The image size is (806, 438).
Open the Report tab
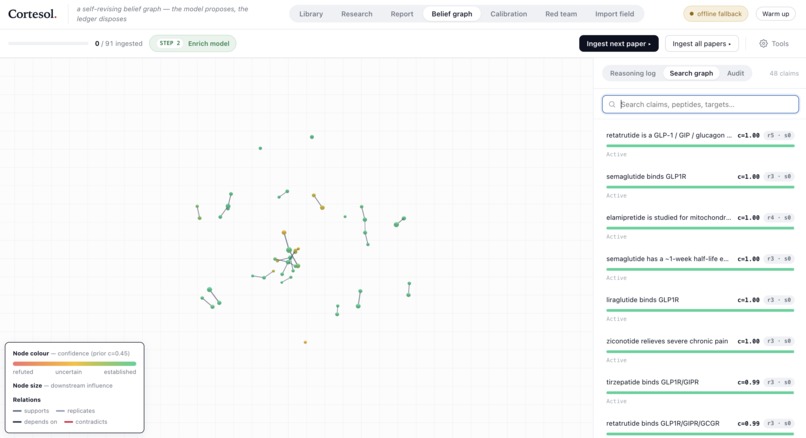(x=401, y=14)
